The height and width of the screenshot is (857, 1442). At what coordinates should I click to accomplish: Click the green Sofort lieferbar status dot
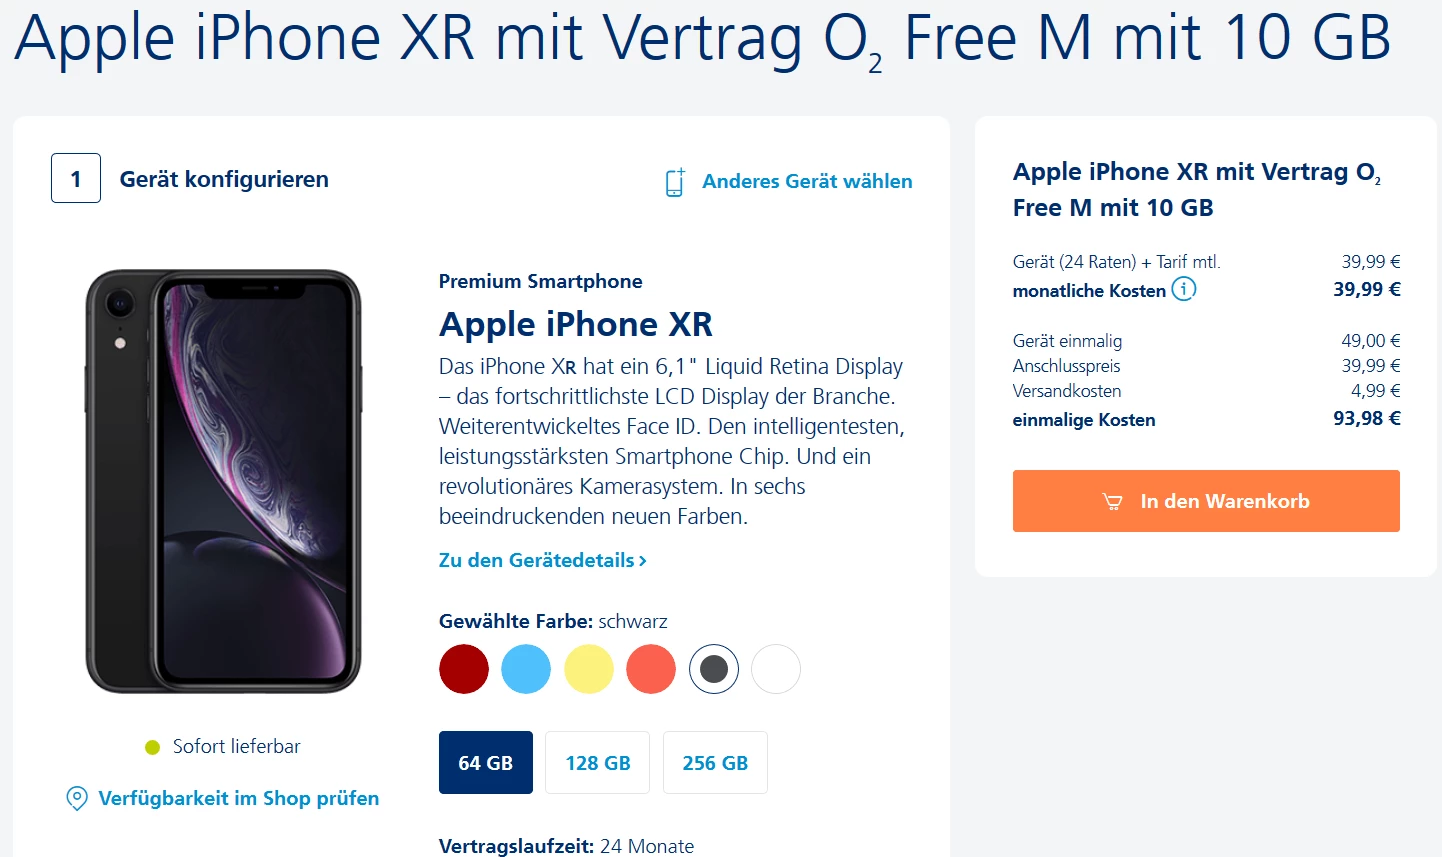pos(153,747)
